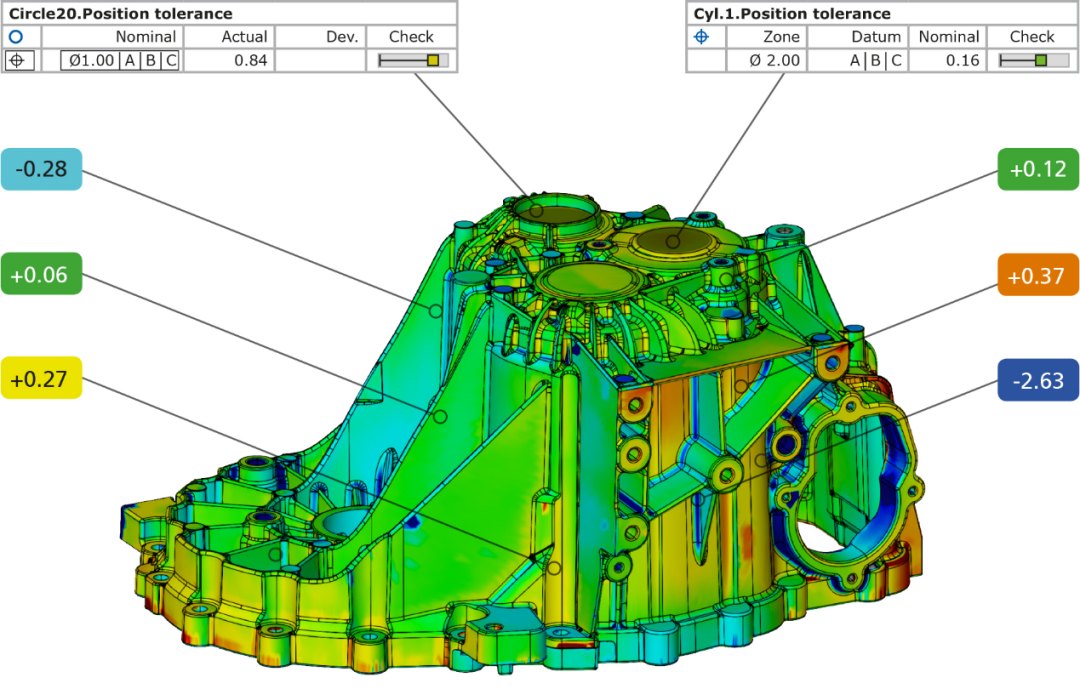Click the blue position icon in Cyl.1 table

(701, 37)
